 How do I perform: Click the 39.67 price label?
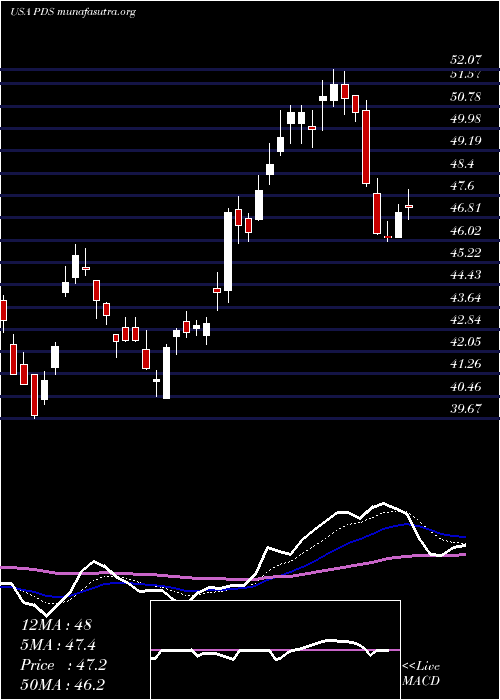click(x=466, y=409)
